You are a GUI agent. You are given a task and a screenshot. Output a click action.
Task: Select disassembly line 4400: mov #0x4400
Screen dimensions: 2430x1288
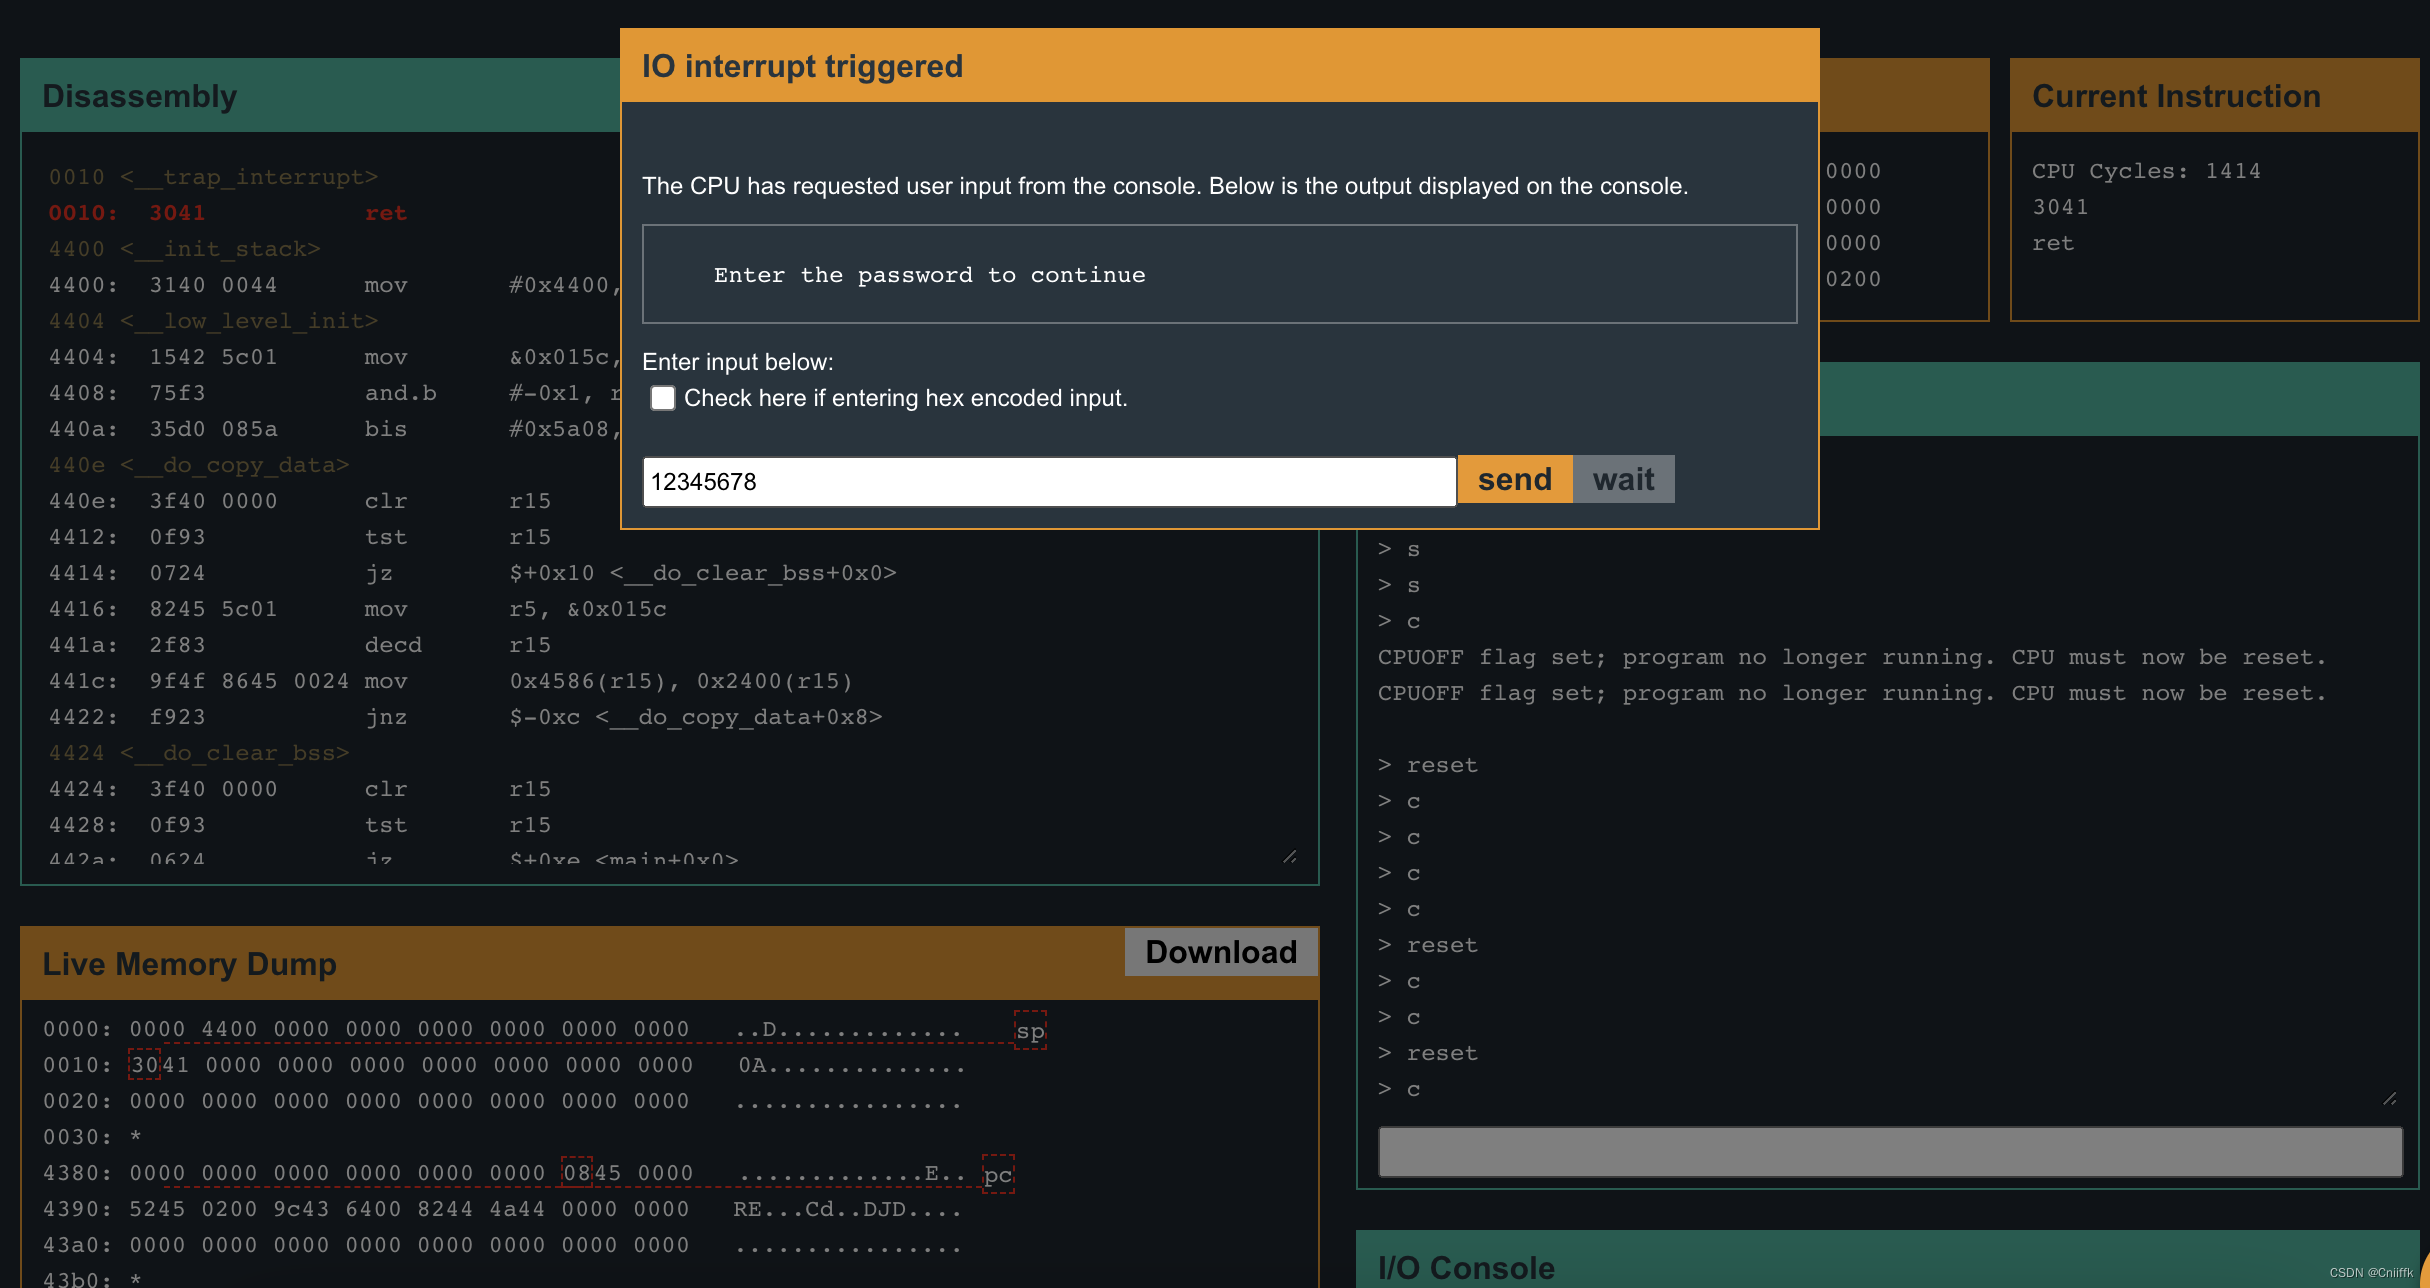(334, 285)
